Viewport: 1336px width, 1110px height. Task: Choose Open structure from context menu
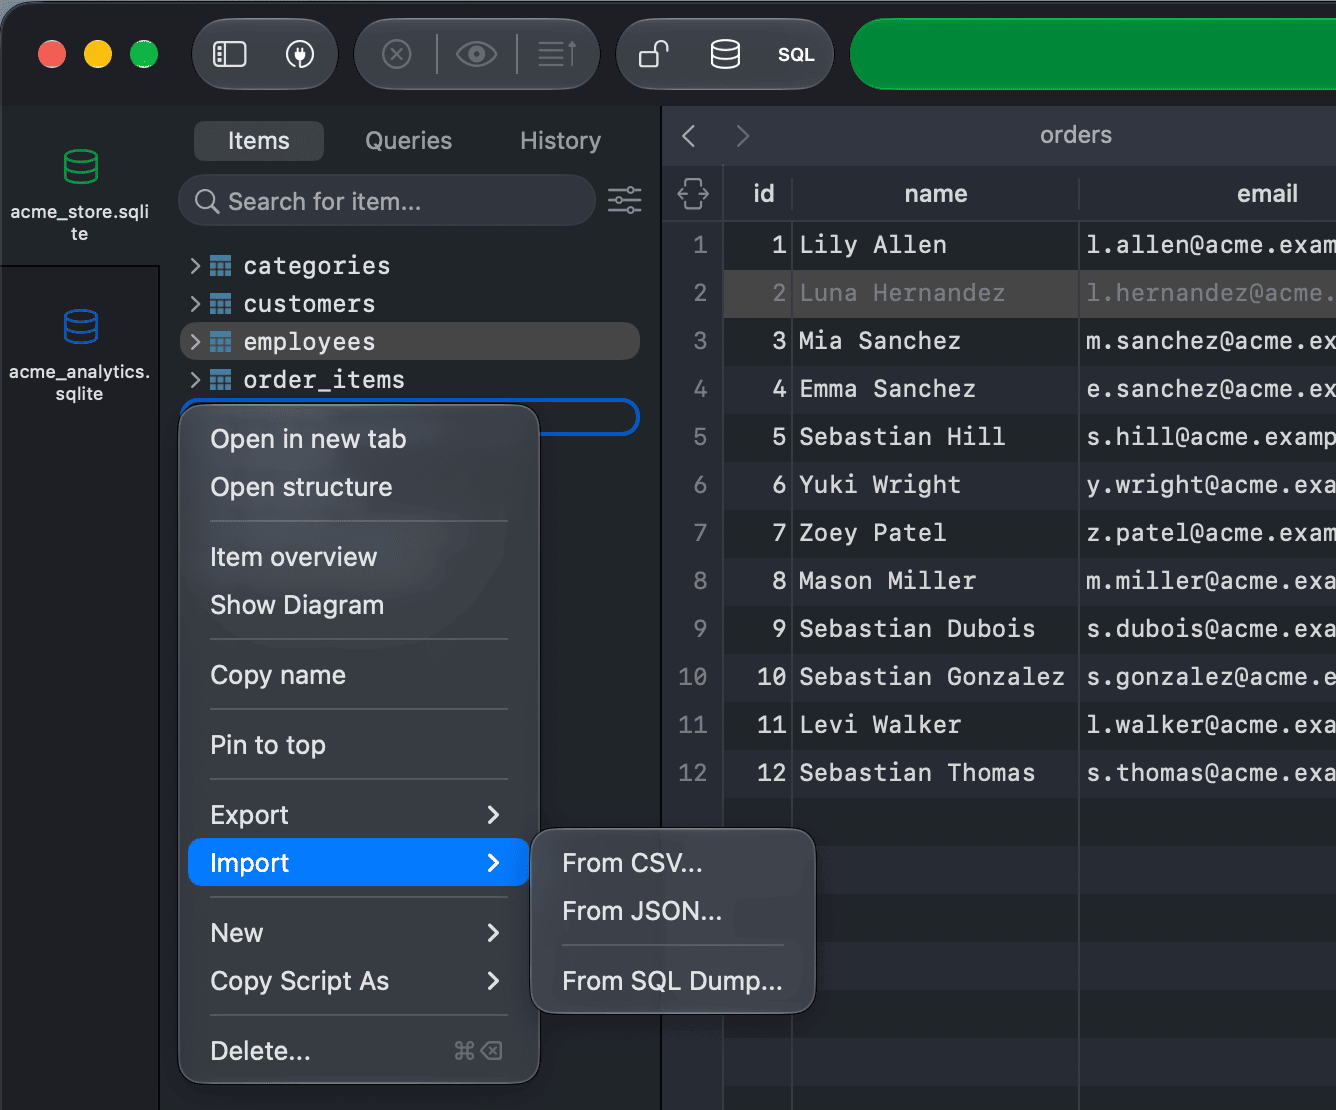point(359,487)
